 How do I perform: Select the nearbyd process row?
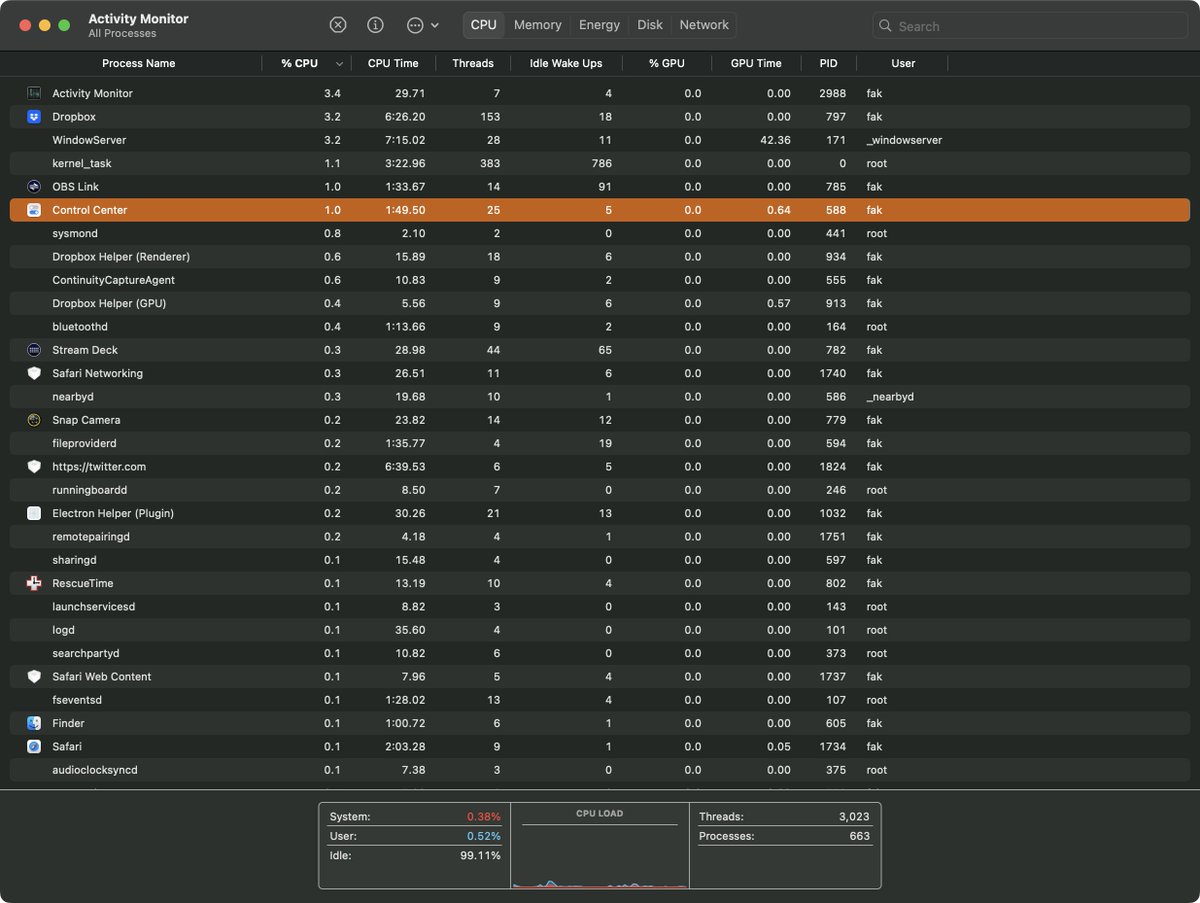[x=600, y=397]
